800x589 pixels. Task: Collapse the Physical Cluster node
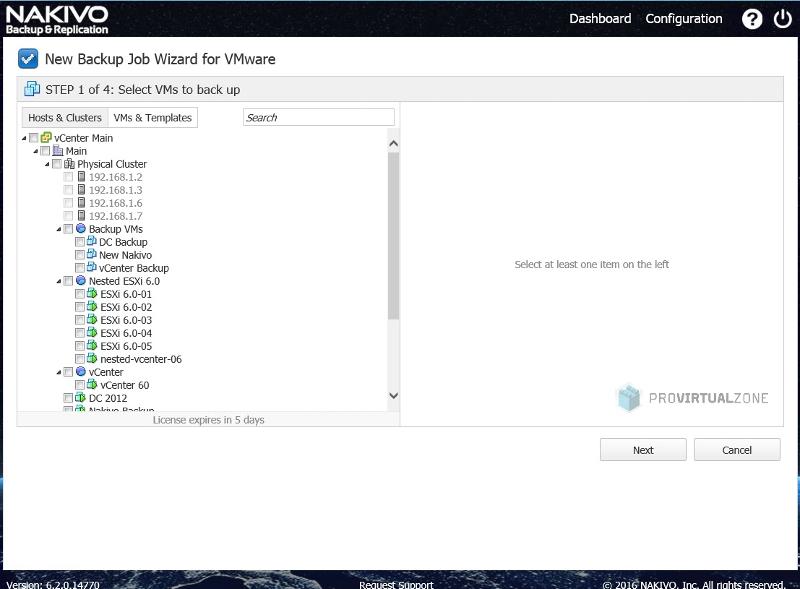[x=47, y=164]
